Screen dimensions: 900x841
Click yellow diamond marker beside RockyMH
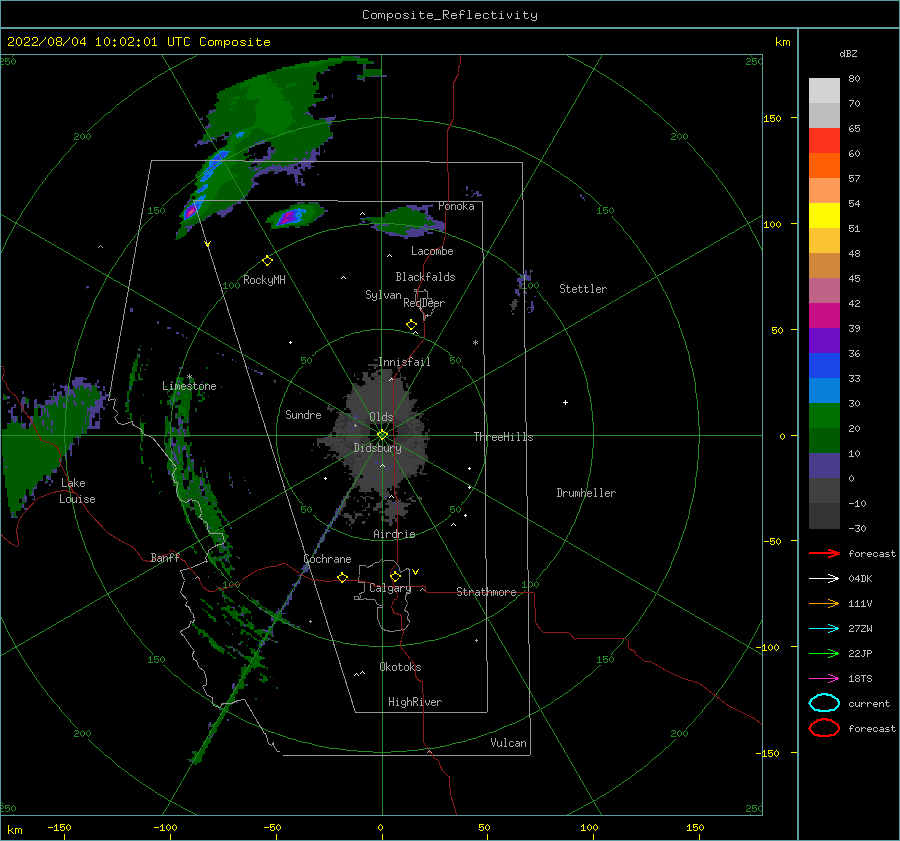click(267, 261)
